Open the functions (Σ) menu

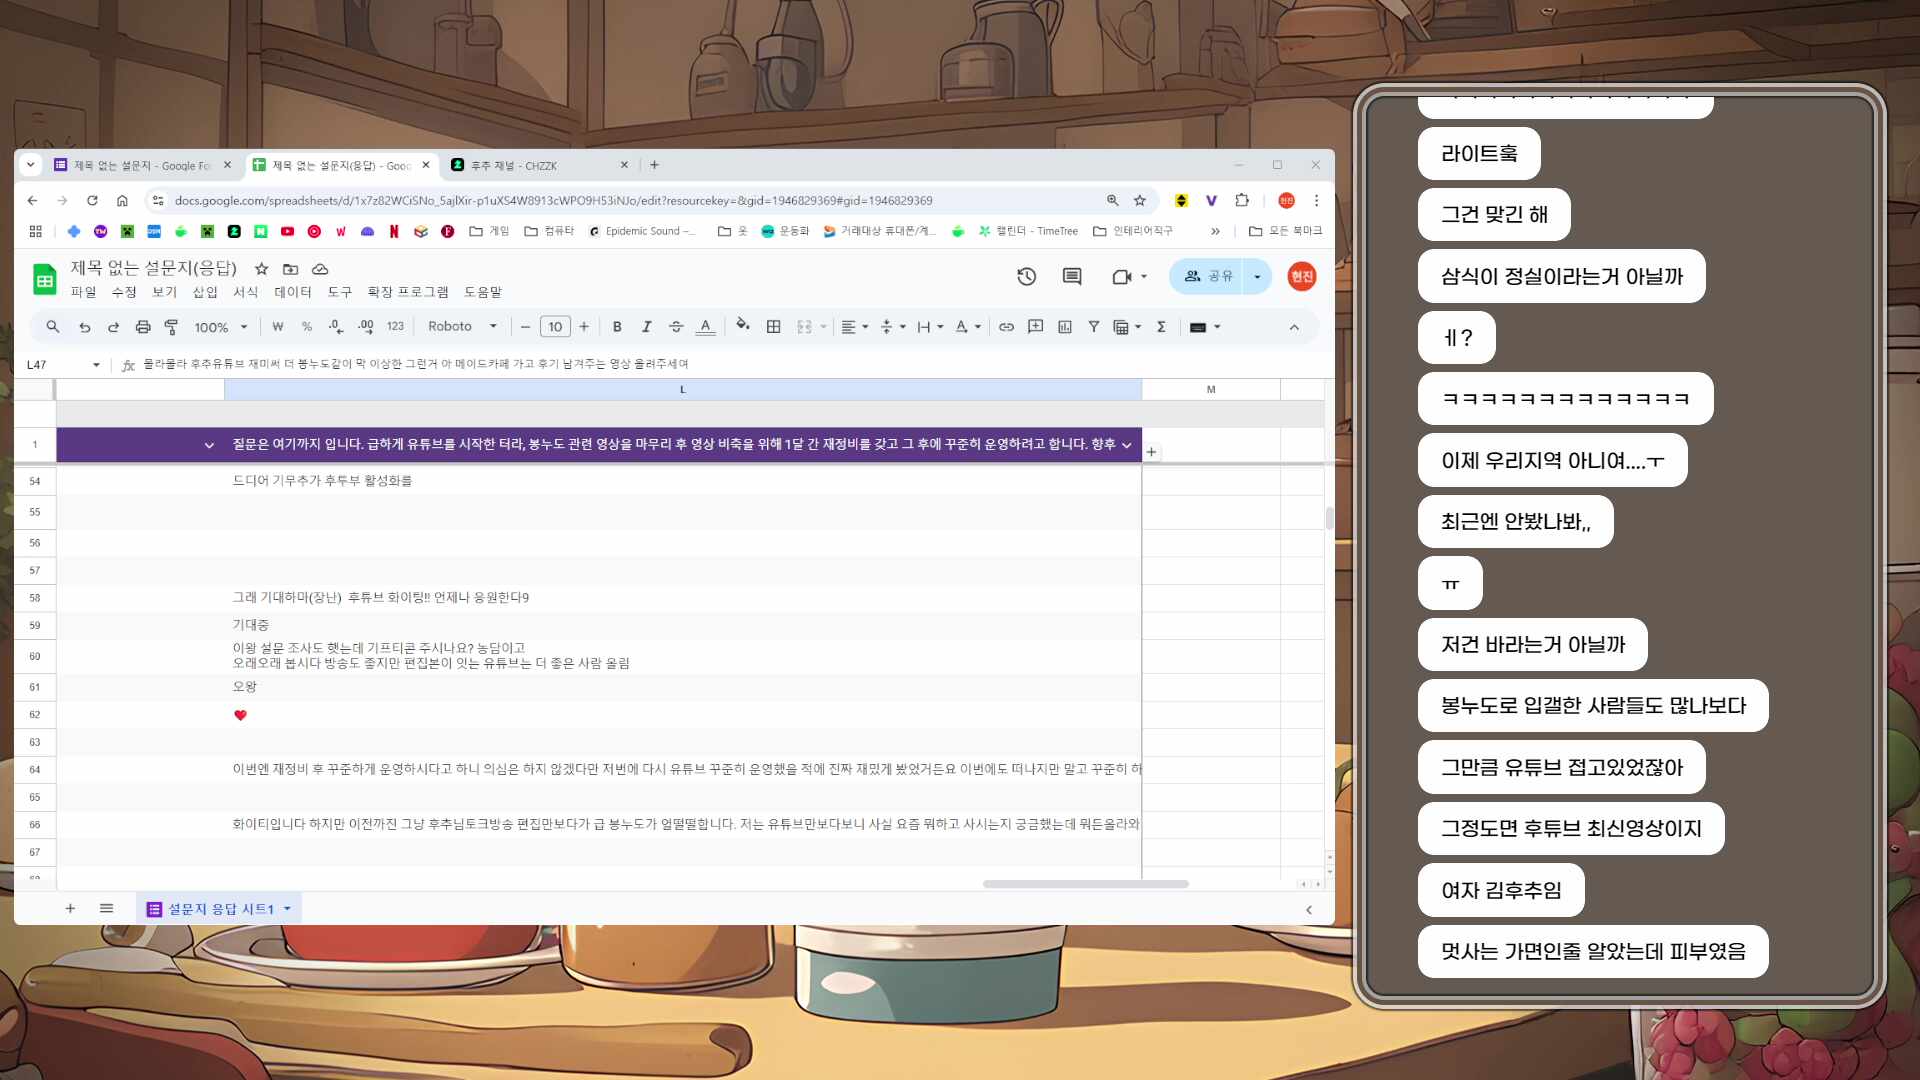click(1161, 327)
